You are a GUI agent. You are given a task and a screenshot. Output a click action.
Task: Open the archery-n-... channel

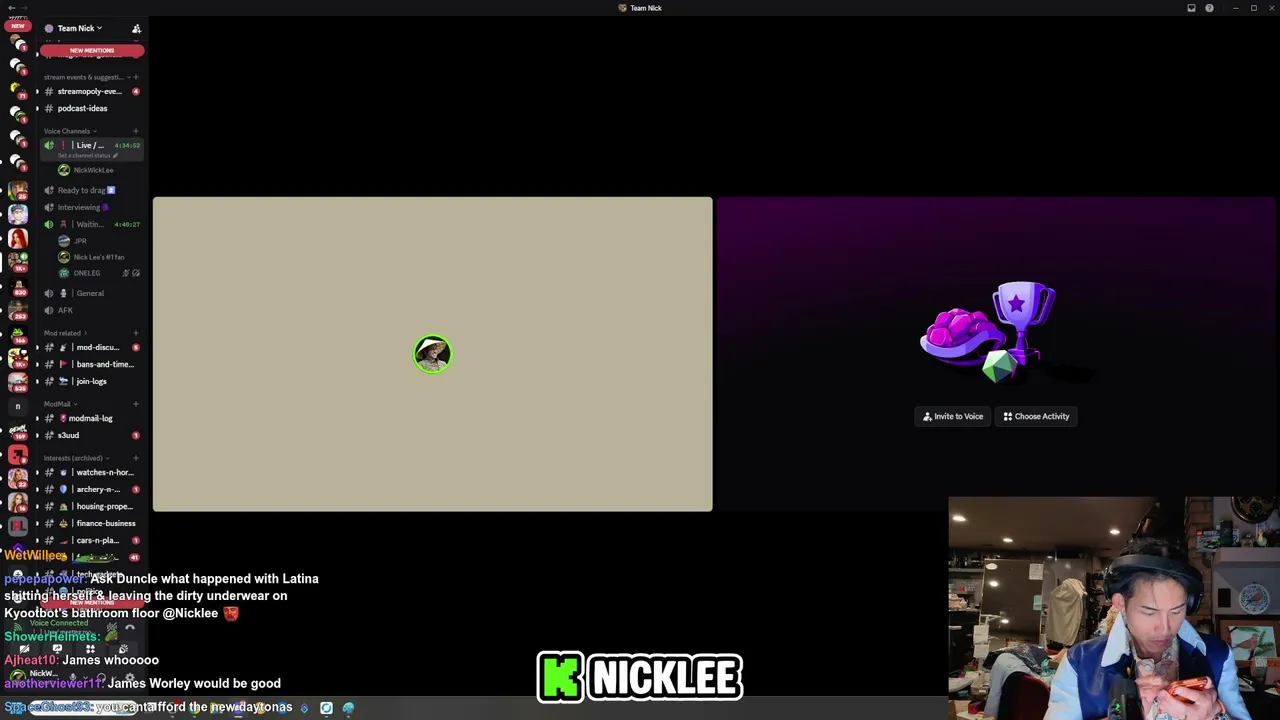90,490
